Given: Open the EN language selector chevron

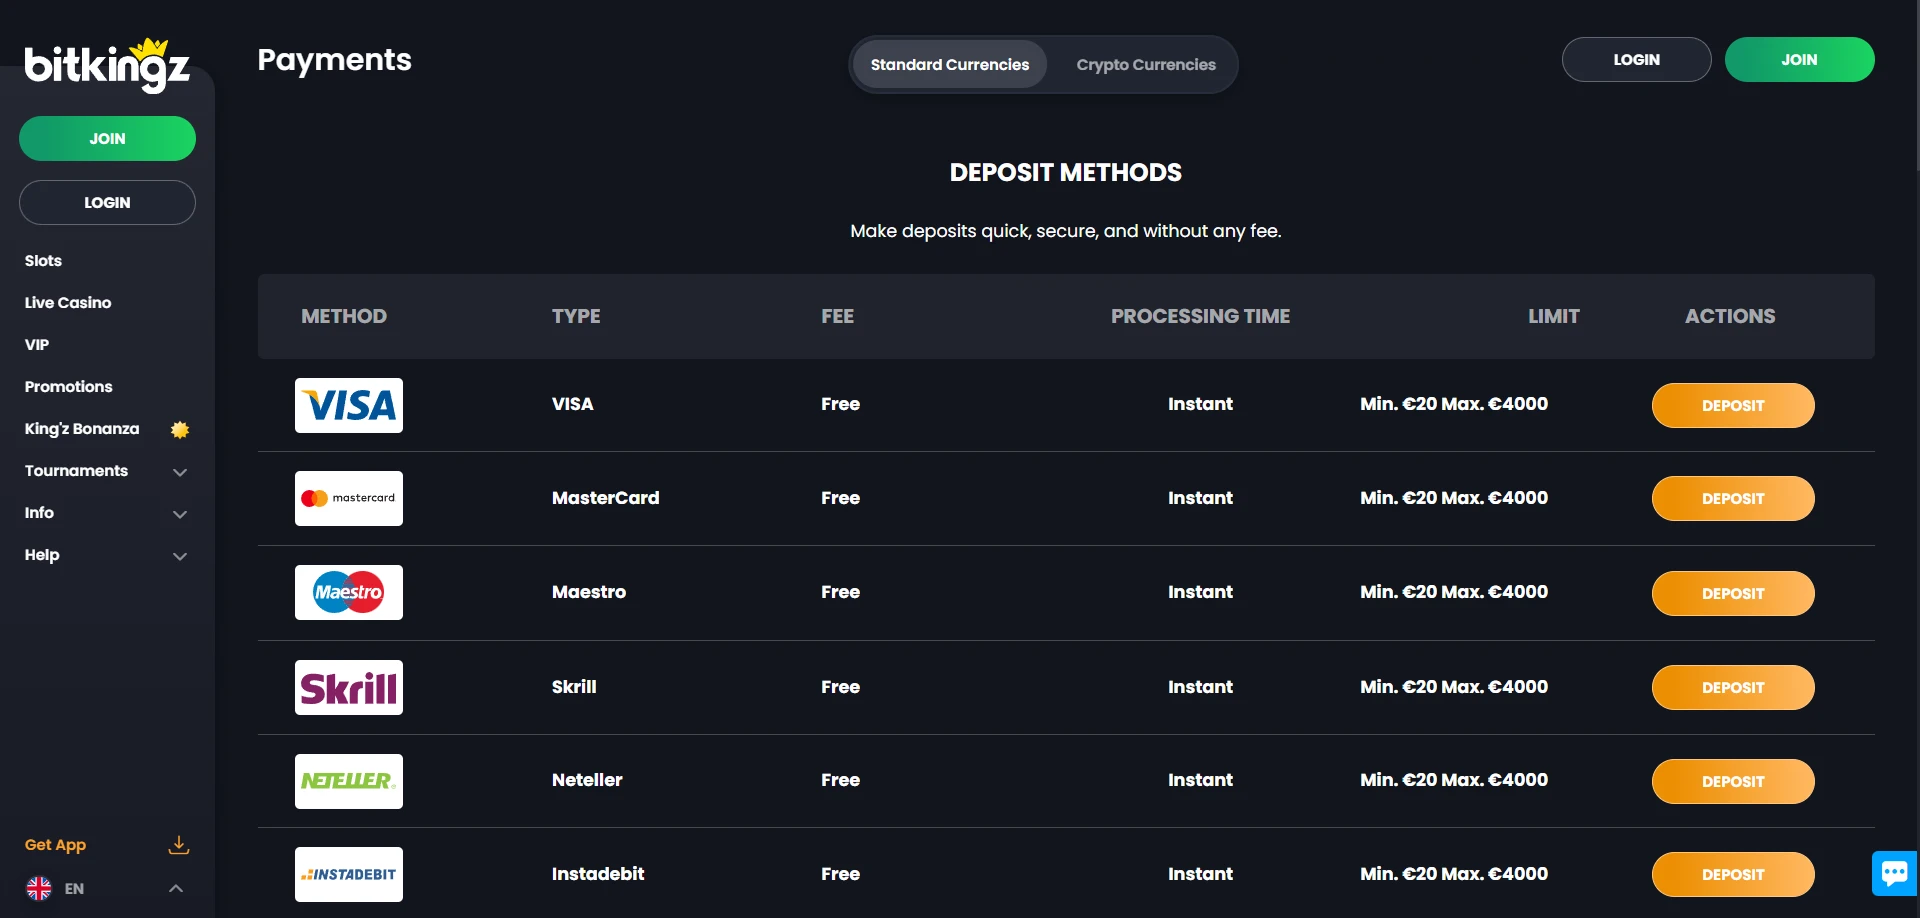Looking at the screenshot, I should tap(176, 888).
